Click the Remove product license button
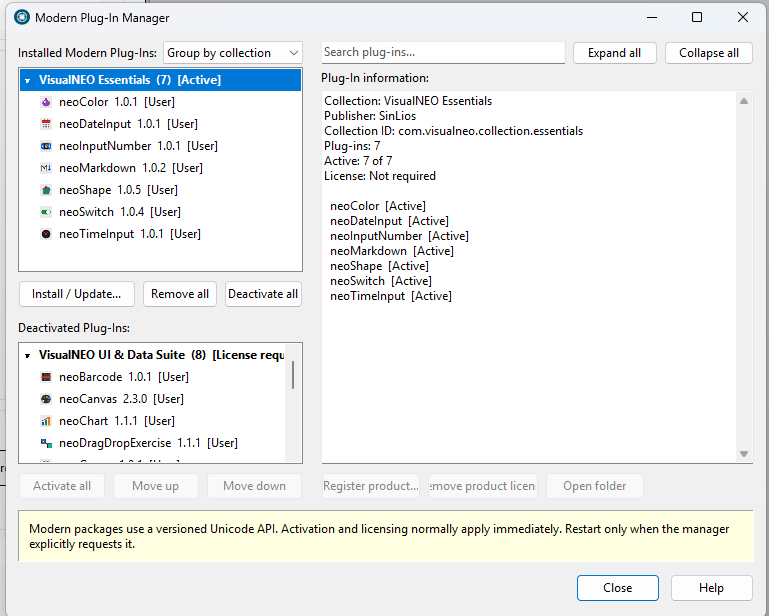769x616 pixels. [483, 486]
